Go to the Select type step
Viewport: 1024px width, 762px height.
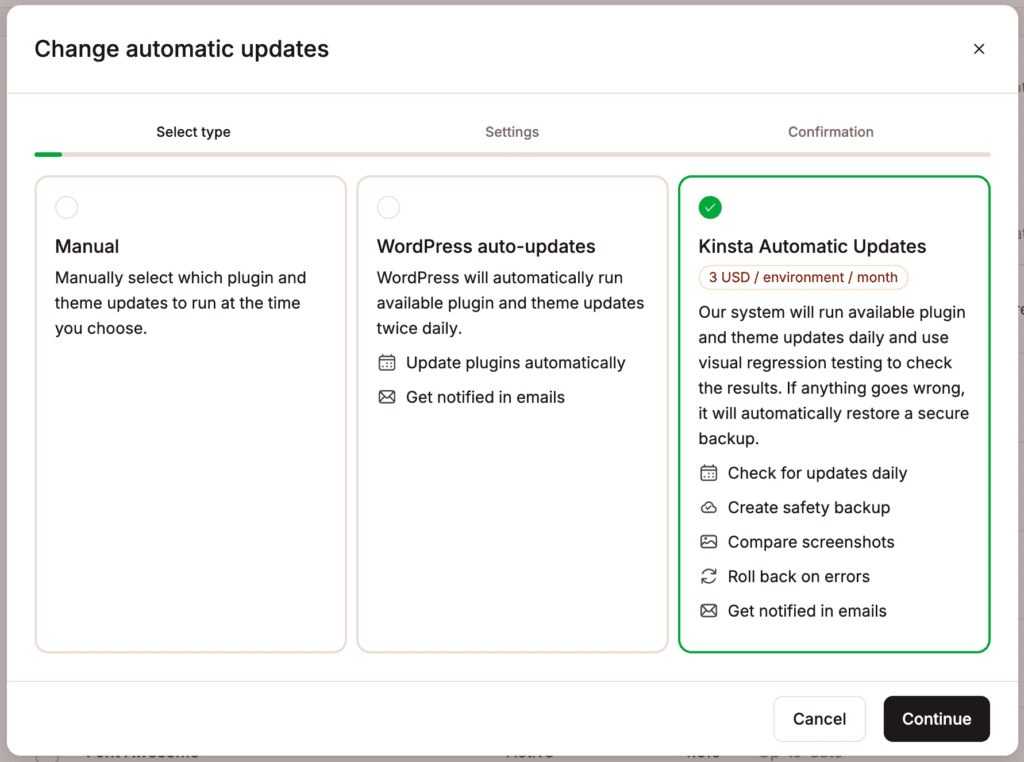click(193, 131)
